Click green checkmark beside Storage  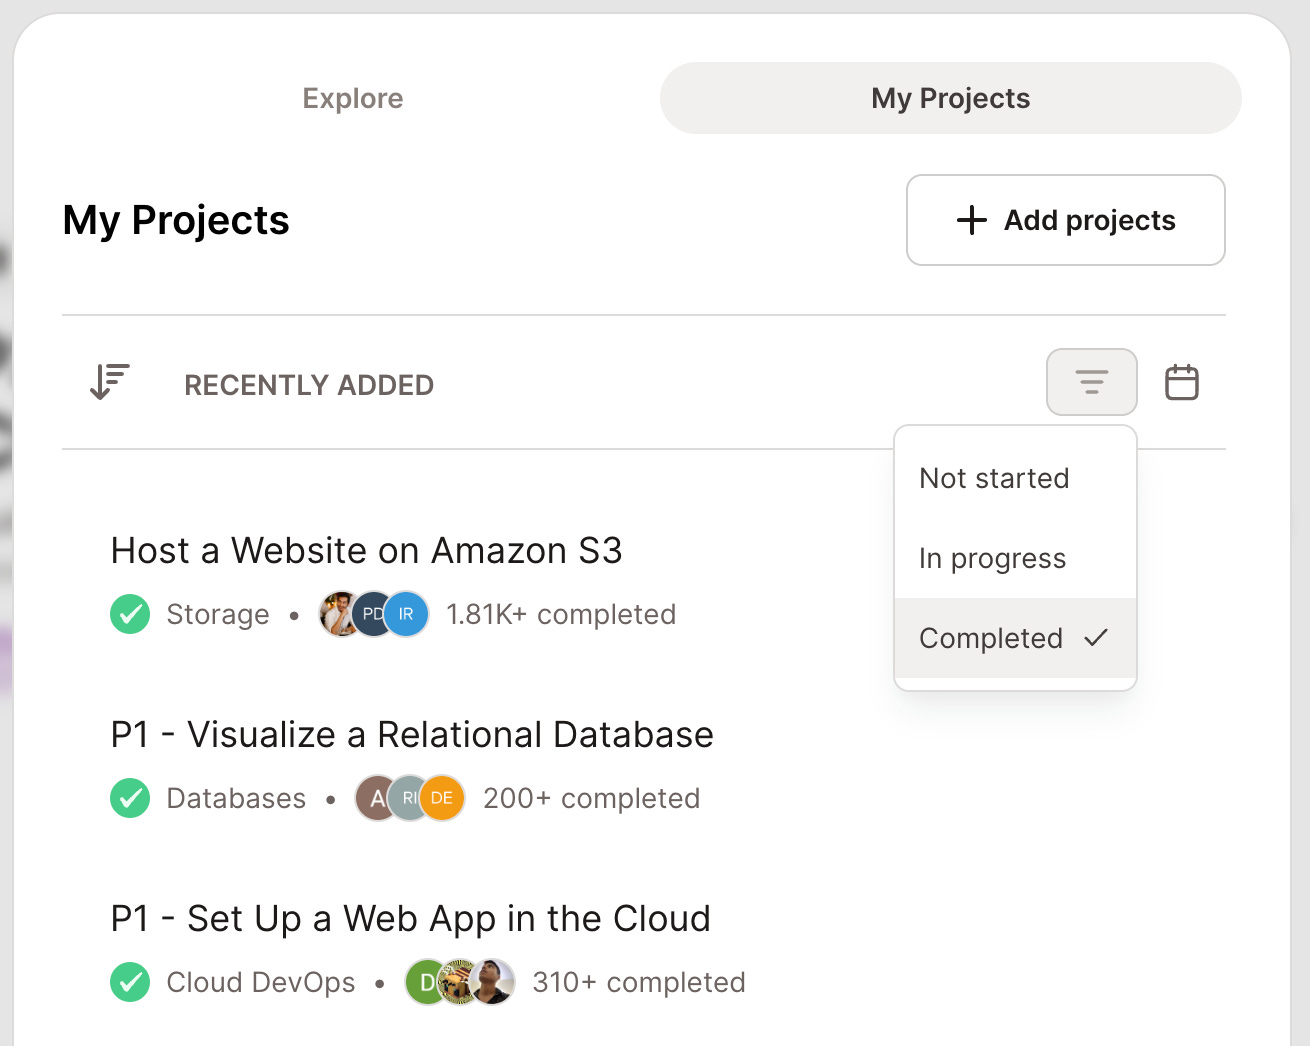coord(130,614)
